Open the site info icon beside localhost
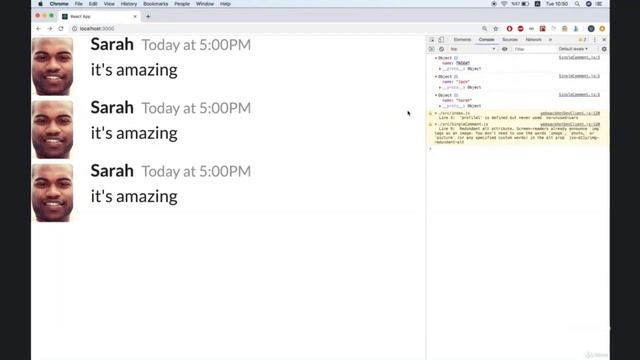Viewport: 640px width, 360px height. click(74, 29)
